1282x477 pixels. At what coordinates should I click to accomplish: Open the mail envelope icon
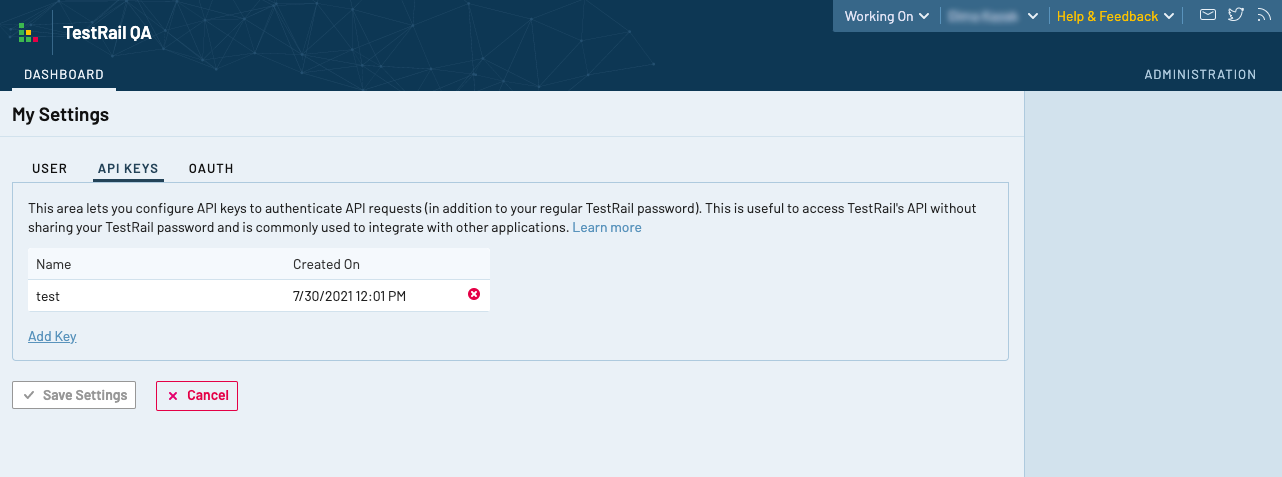(x=1208, y=15)
